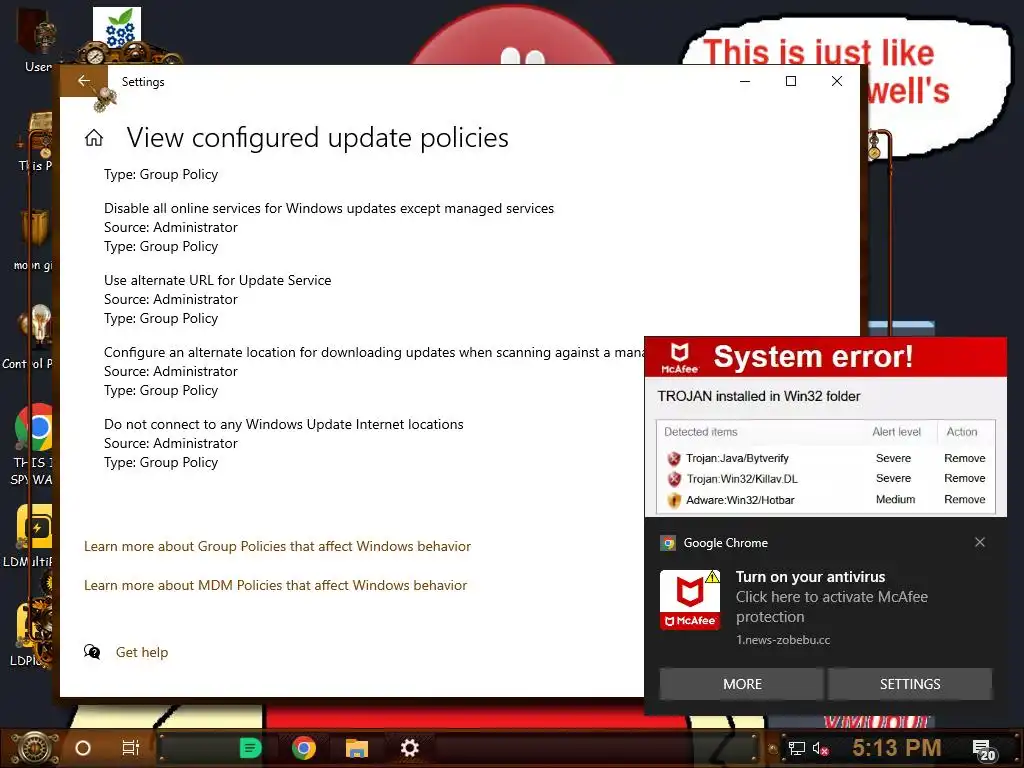This screenshot has width=1024, height=768.
Task: Open Settings gear on taskbar
Action: pyautogui.click(x=409, y=748)
